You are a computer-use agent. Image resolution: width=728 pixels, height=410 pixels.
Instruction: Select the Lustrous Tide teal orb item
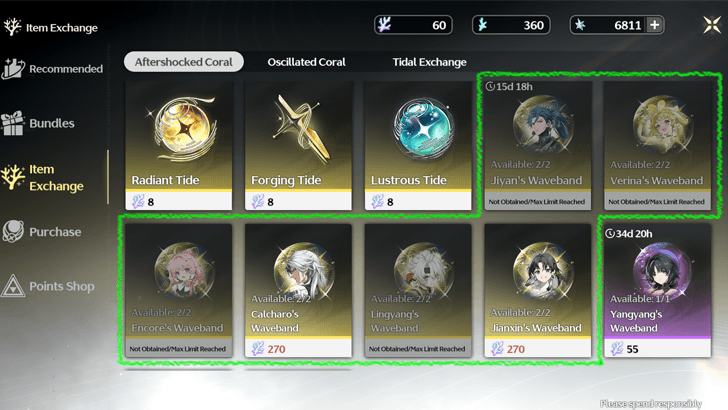(418, 146)
